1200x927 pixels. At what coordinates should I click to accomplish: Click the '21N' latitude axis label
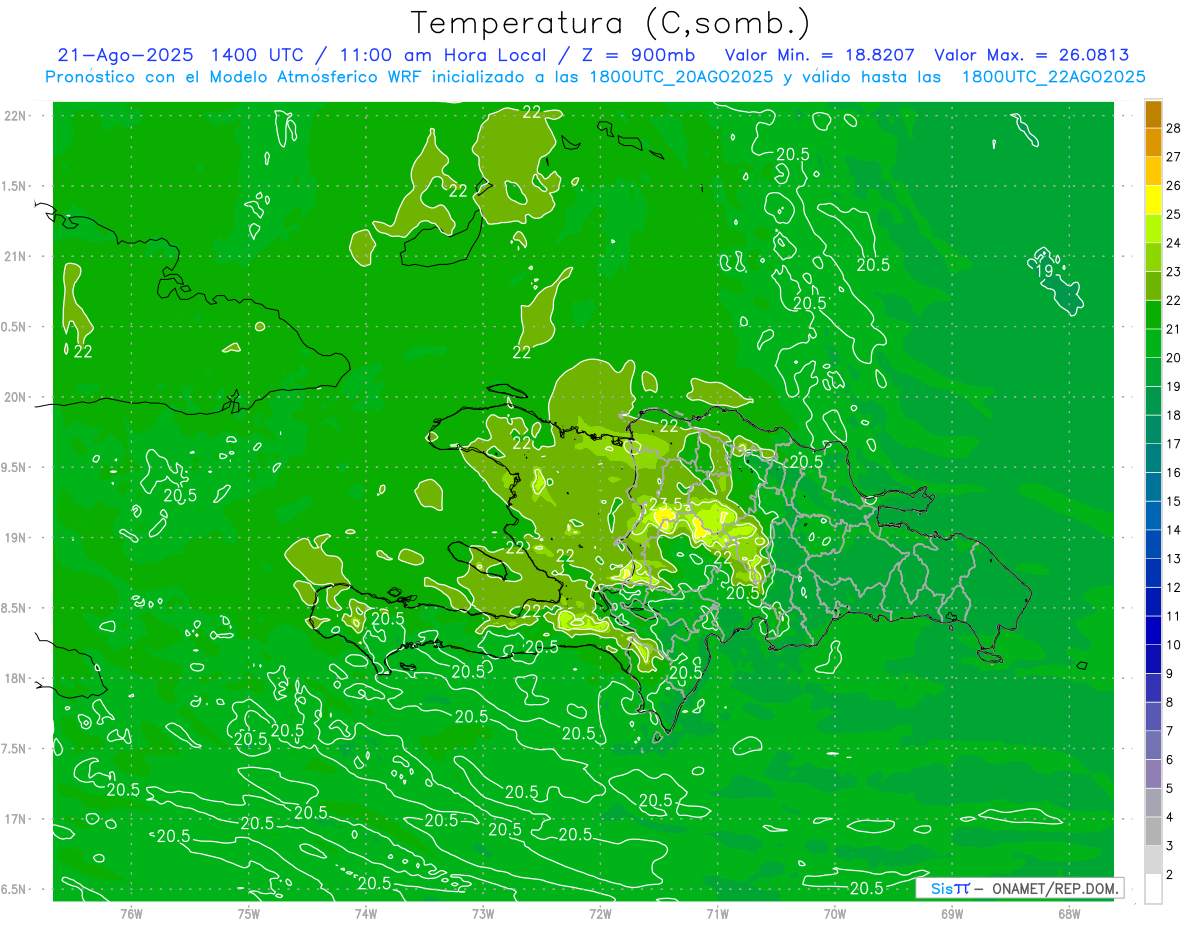pos(15,256)
